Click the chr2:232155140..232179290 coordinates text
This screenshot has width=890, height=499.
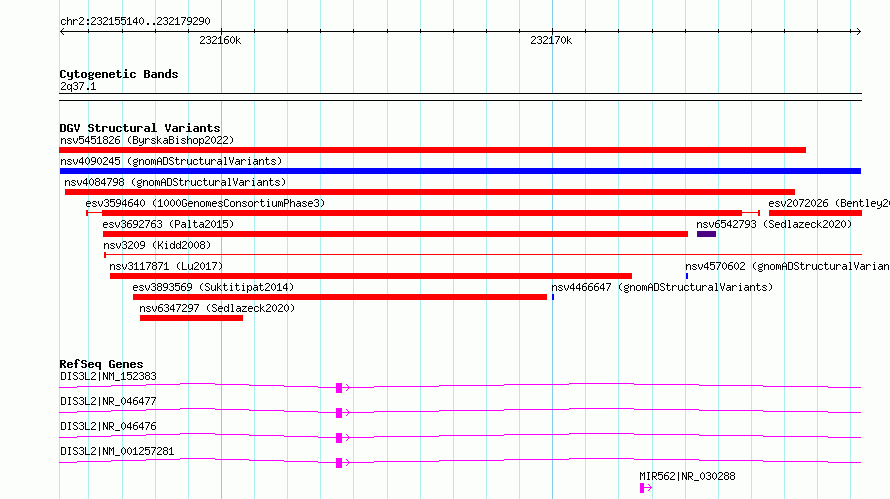tap(135, 21)
